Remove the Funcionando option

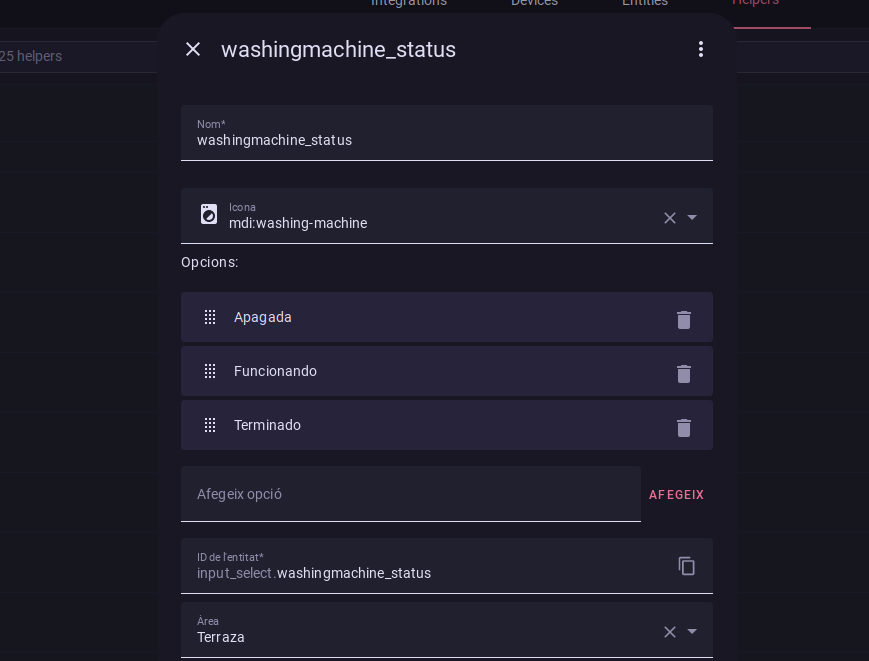(684, 374)
